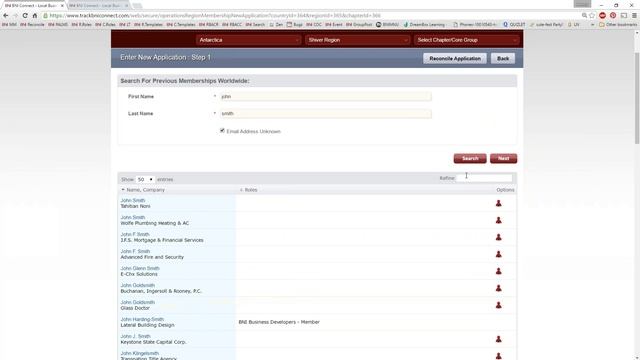Open Select Chapter/Core Group dropdown
Screen dimensions: 640x360
[x=466, y=40]
